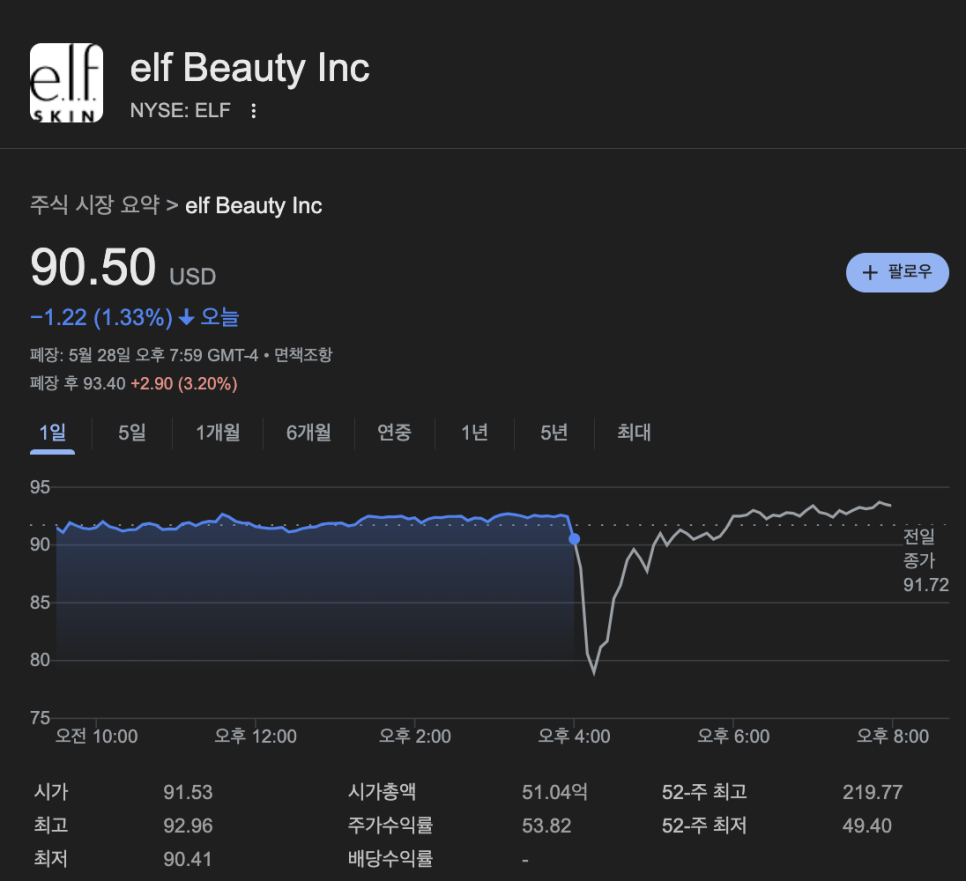Click the down arrow icon next to 오늘
This screenshot has width=966, height=881.
click(186, 317)
